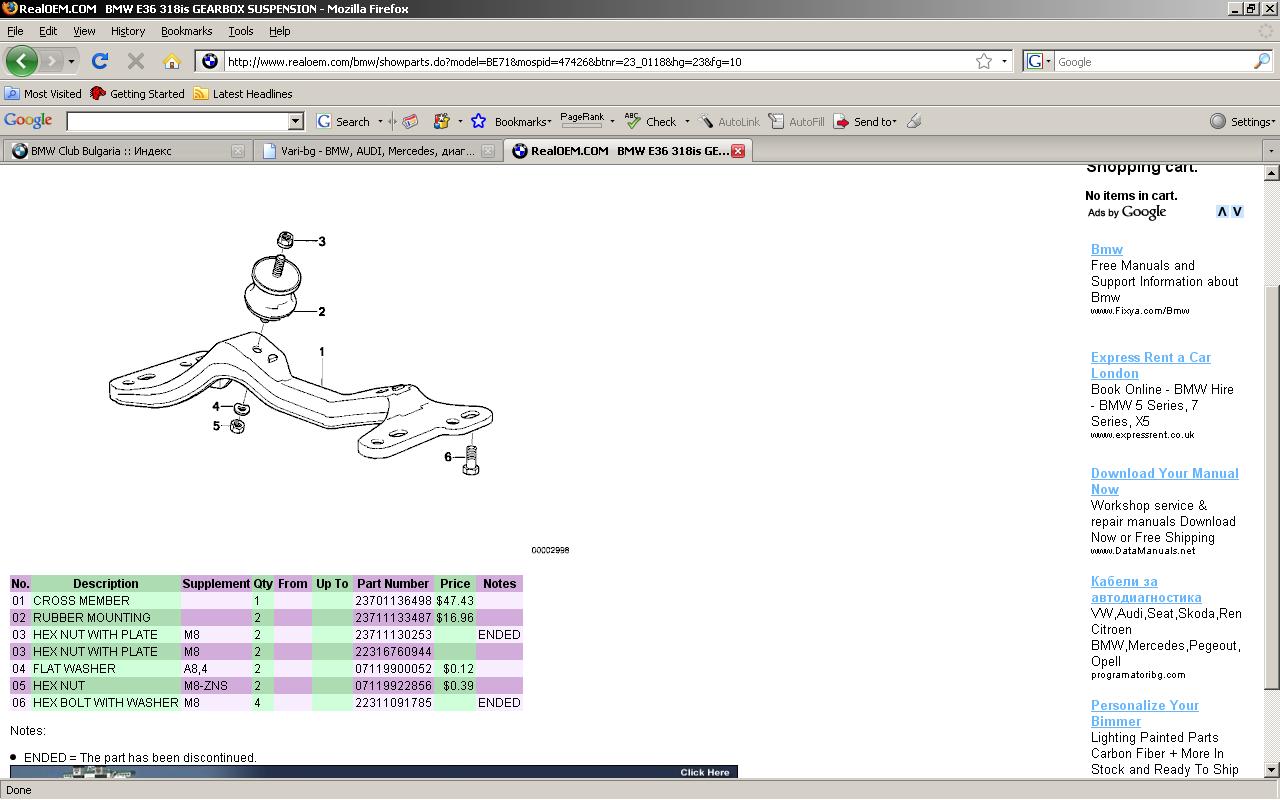Open the File menu
This screenshot has width=1280, height=800.
pos(15,31)
